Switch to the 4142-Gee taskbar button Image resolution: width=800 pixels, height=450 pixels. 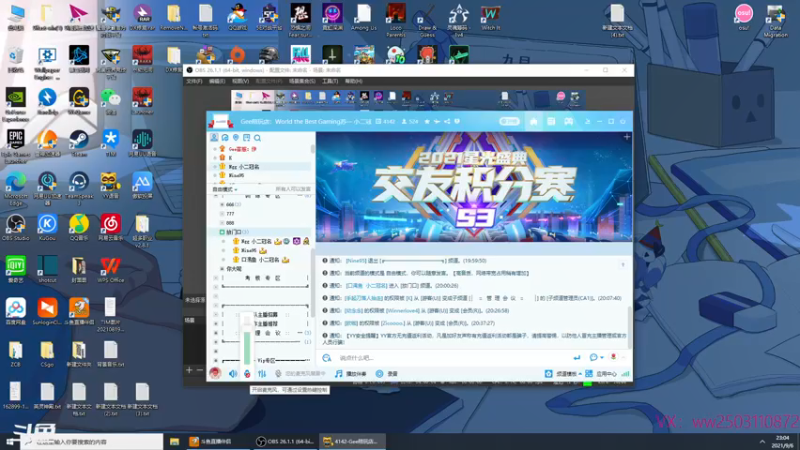pos(352,441)
